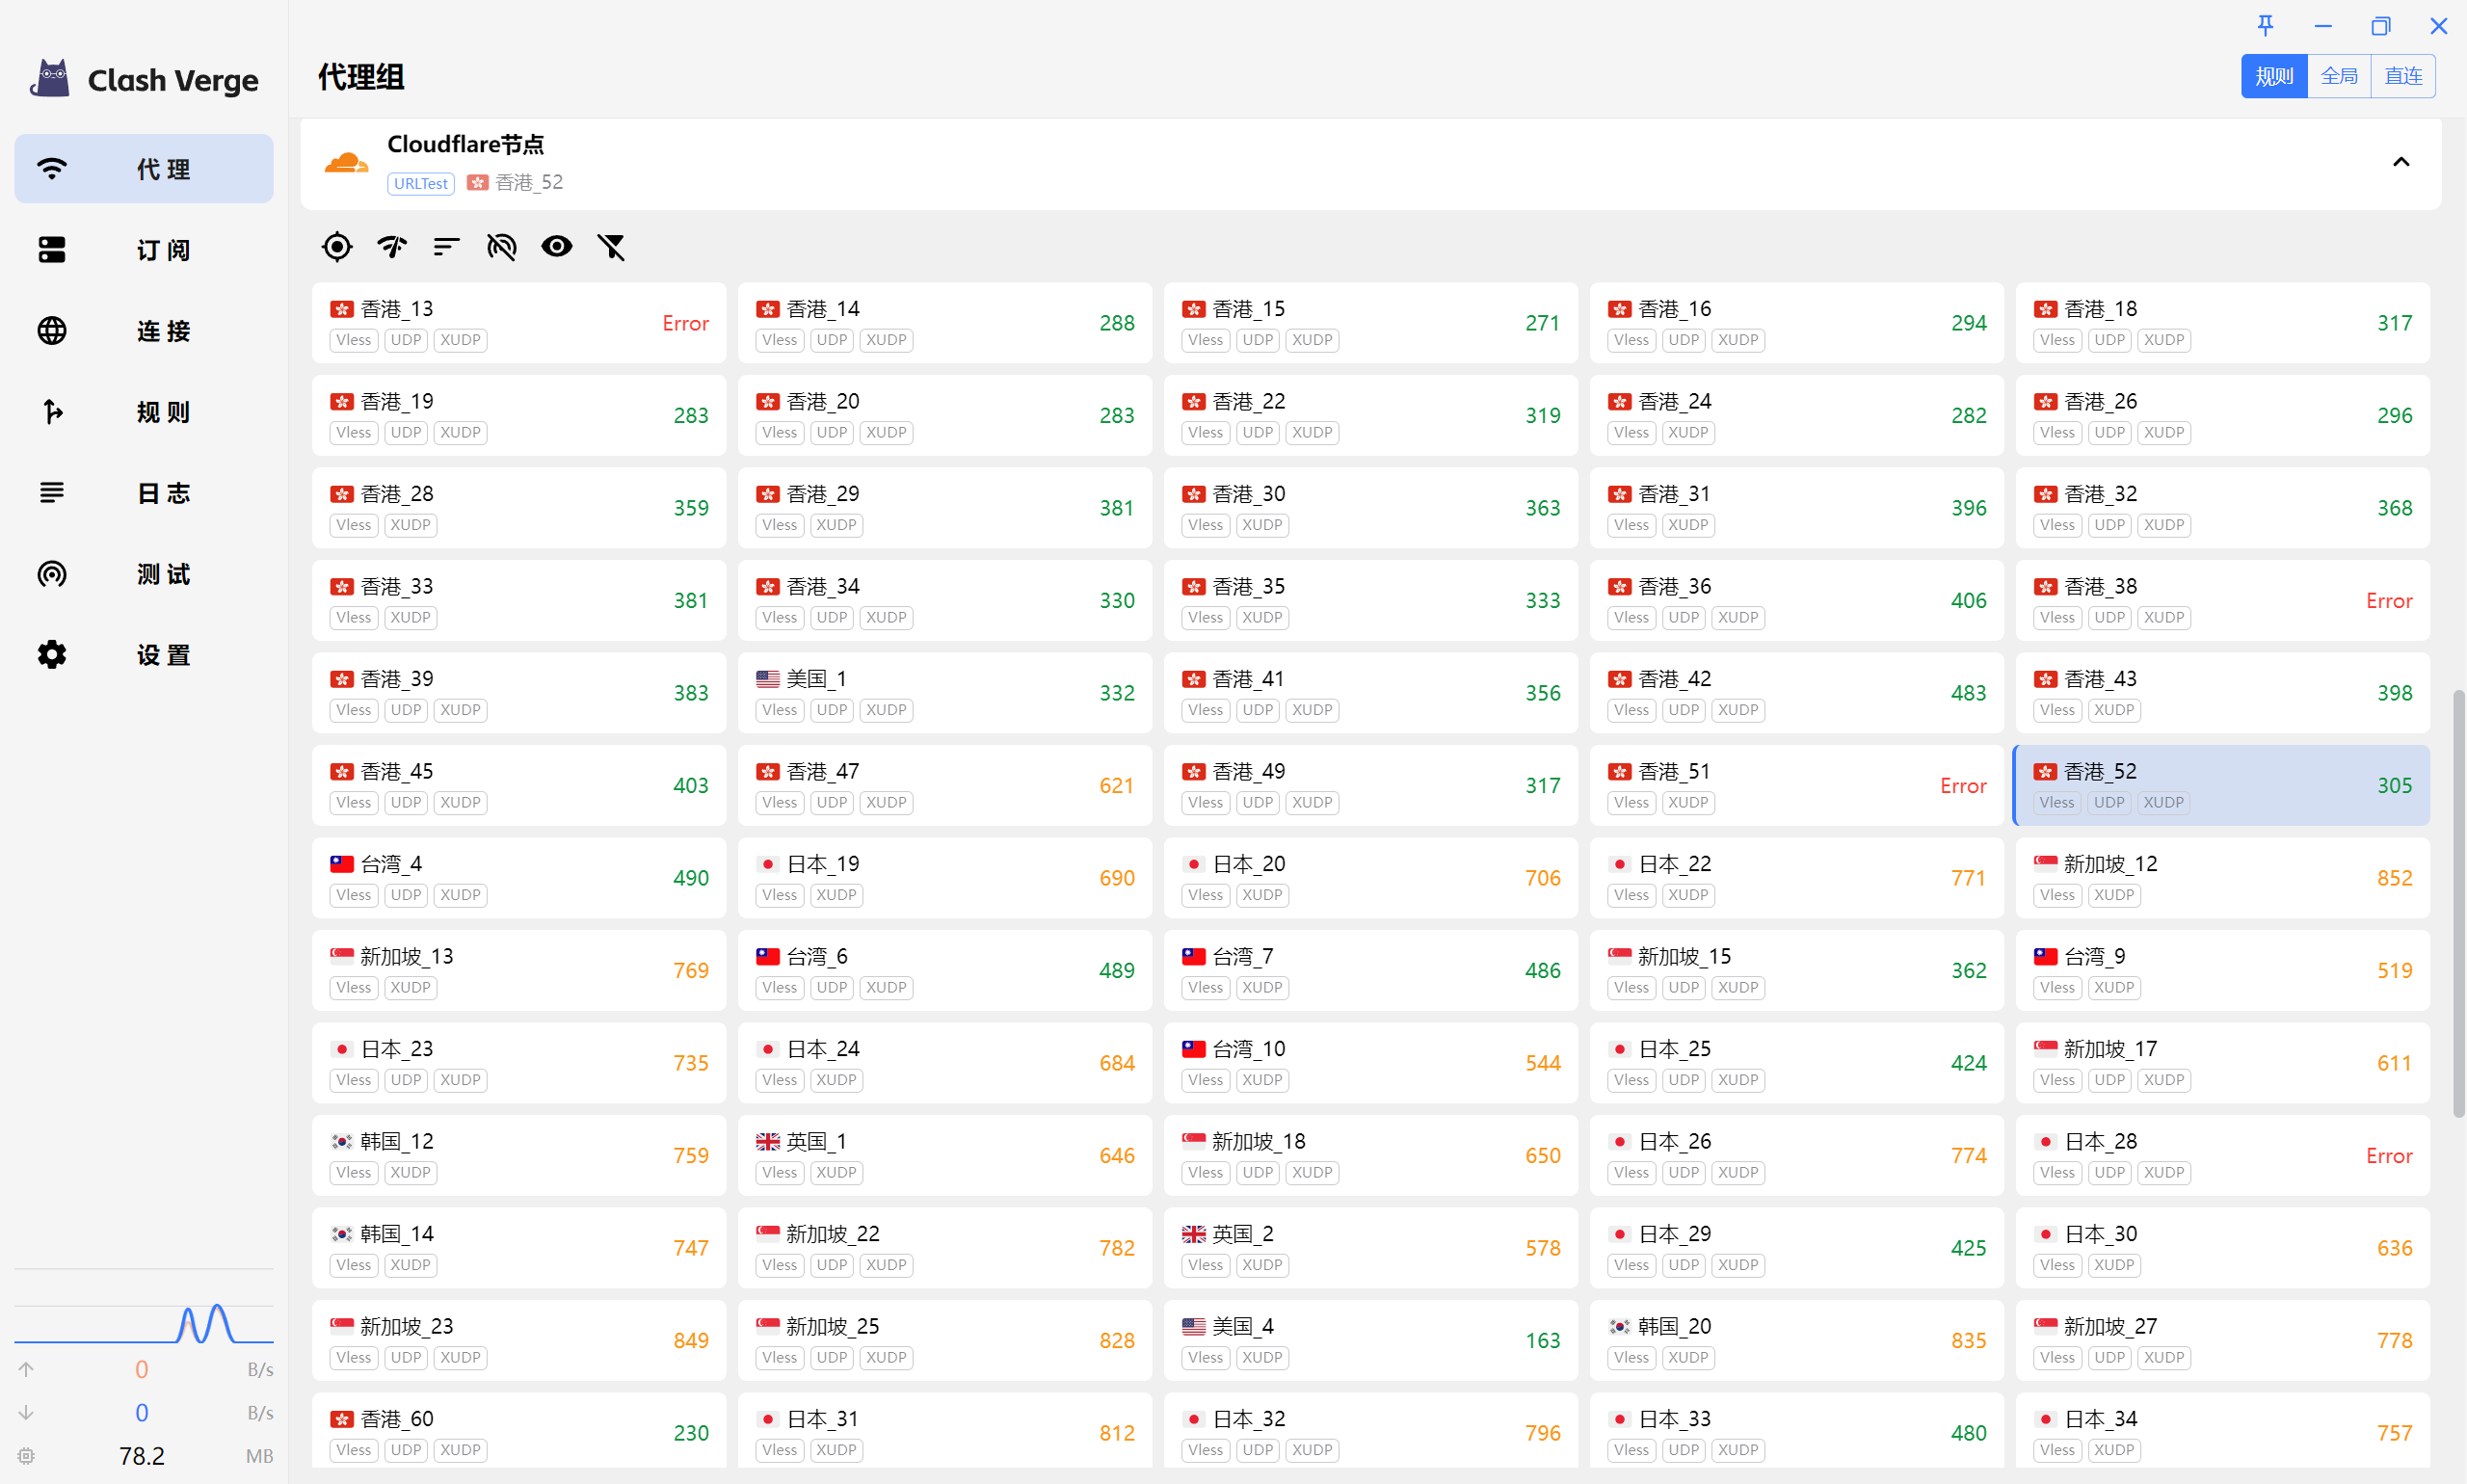Viewport: 2467px width, 1484px height.
Task: Select proxy node 香港_18
Action: tap(2223, 323)
